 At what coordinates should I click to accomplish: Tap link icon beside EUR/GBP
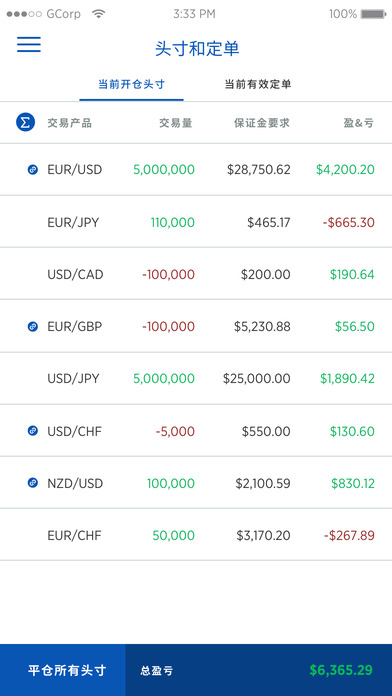33,327
